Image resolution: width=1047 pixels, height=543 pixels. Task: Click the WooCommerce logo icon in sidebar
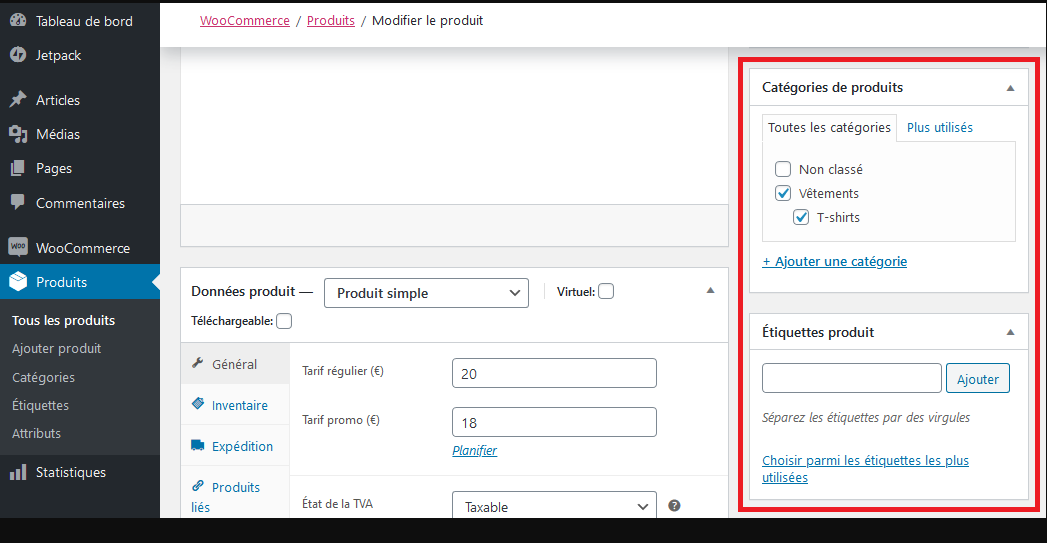click(x=18, y=247)
